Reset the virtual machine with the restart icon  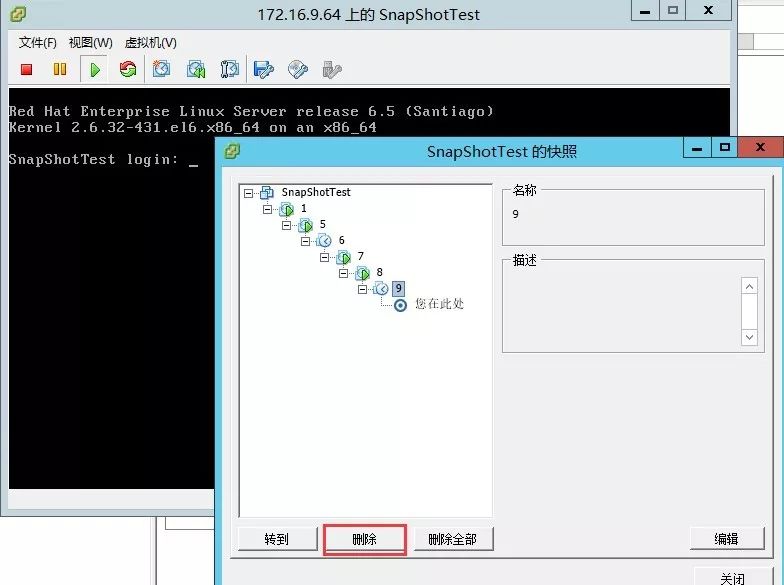128,69
